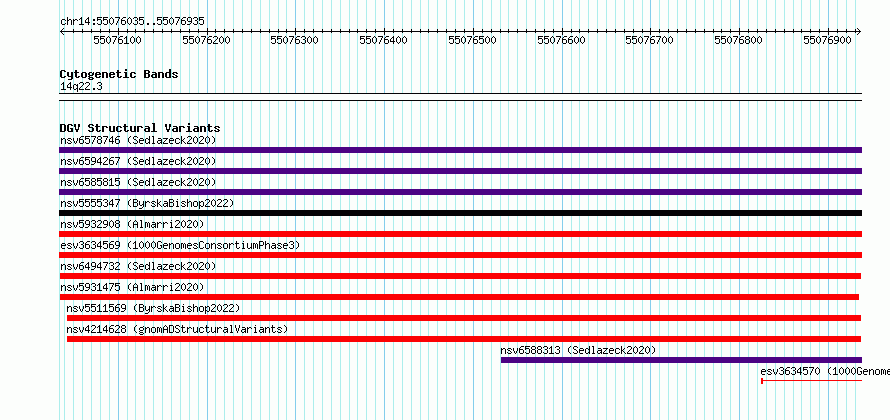This screenshot has height=420, width=890.
Task: Click the nsv6494732 (Sedlazeck2020) label
Action: pos(138,266)
